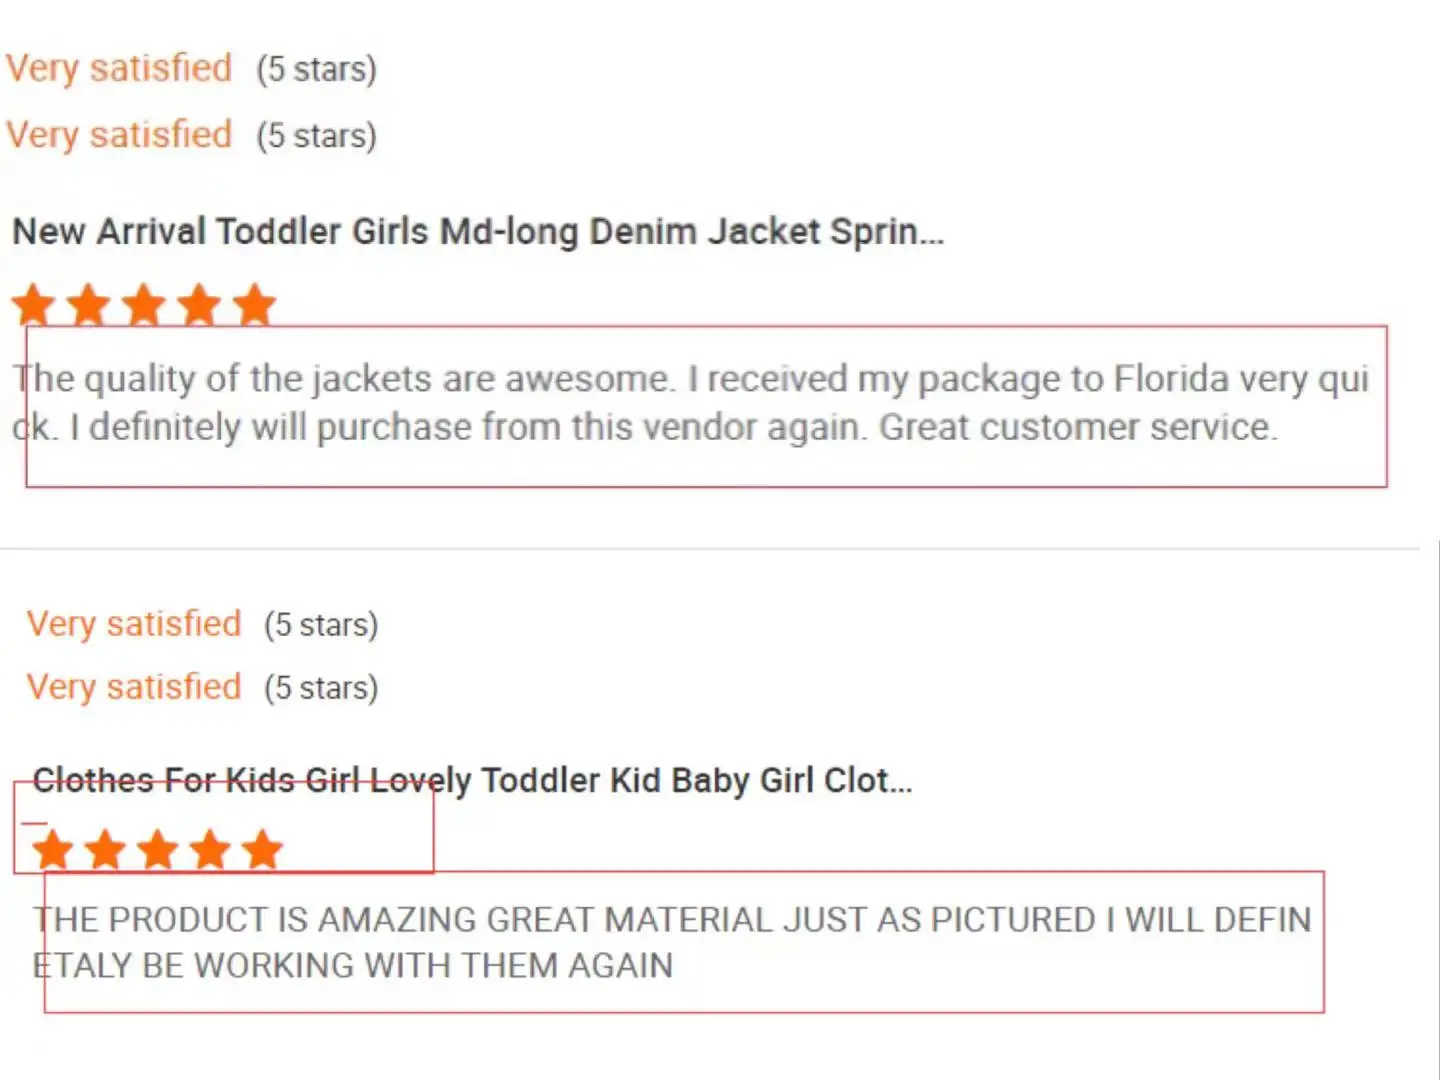Click the fourth star under the Denim Jacket review
Image resolution: width=1440 pixels, height=1080 pixels.
[x=200, y=305]
